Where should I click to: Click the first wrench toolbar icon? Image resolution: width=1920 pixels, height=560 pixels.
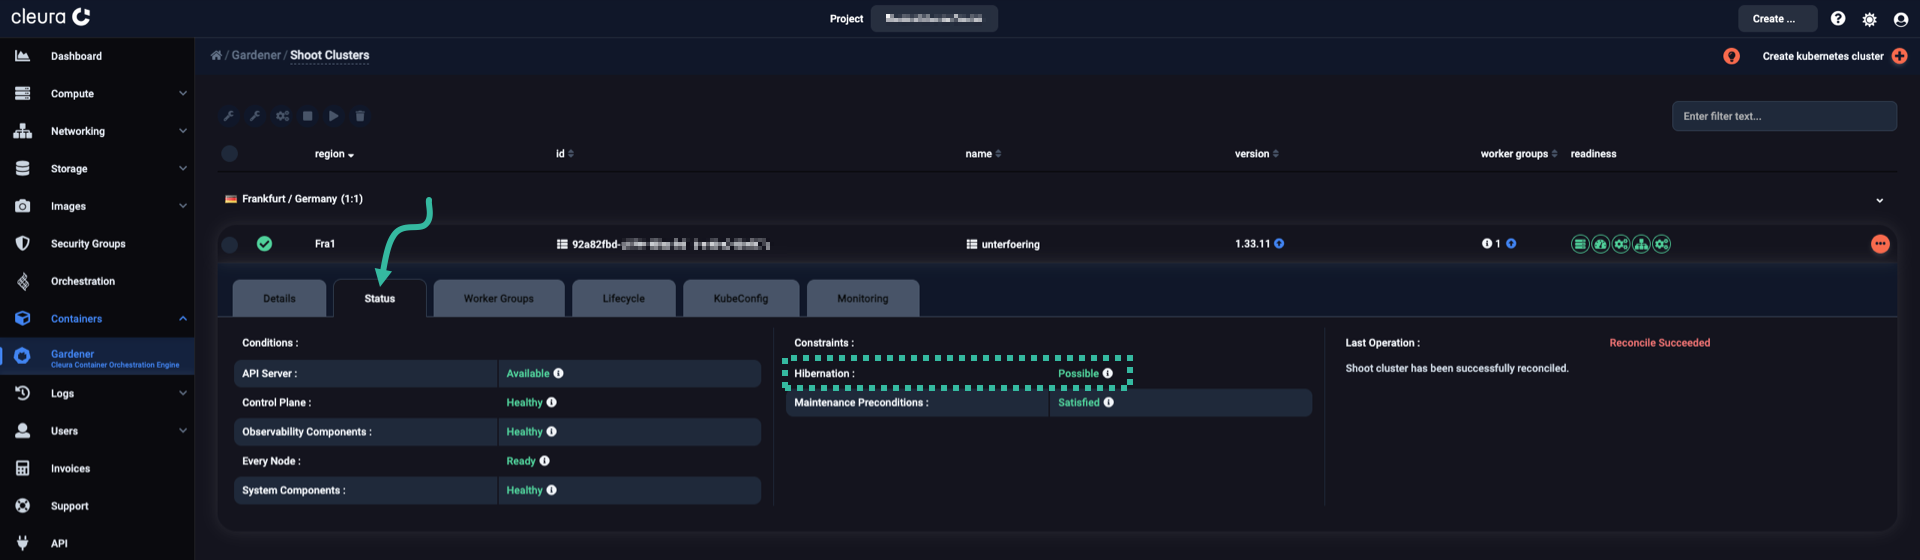tap(229, 116)
